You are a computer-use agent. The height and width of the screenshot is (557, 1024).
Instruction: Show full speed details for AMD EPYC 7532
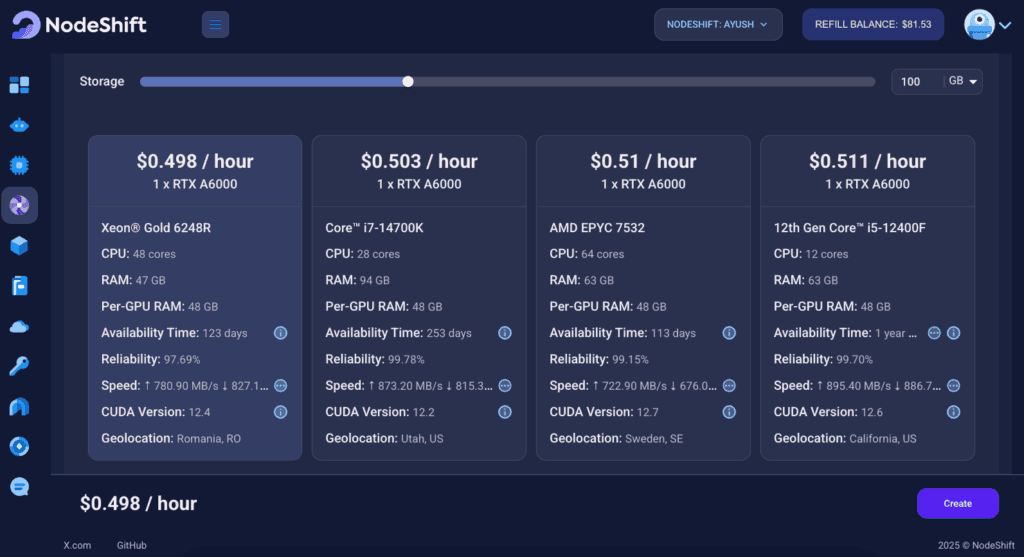click(729, 385)
